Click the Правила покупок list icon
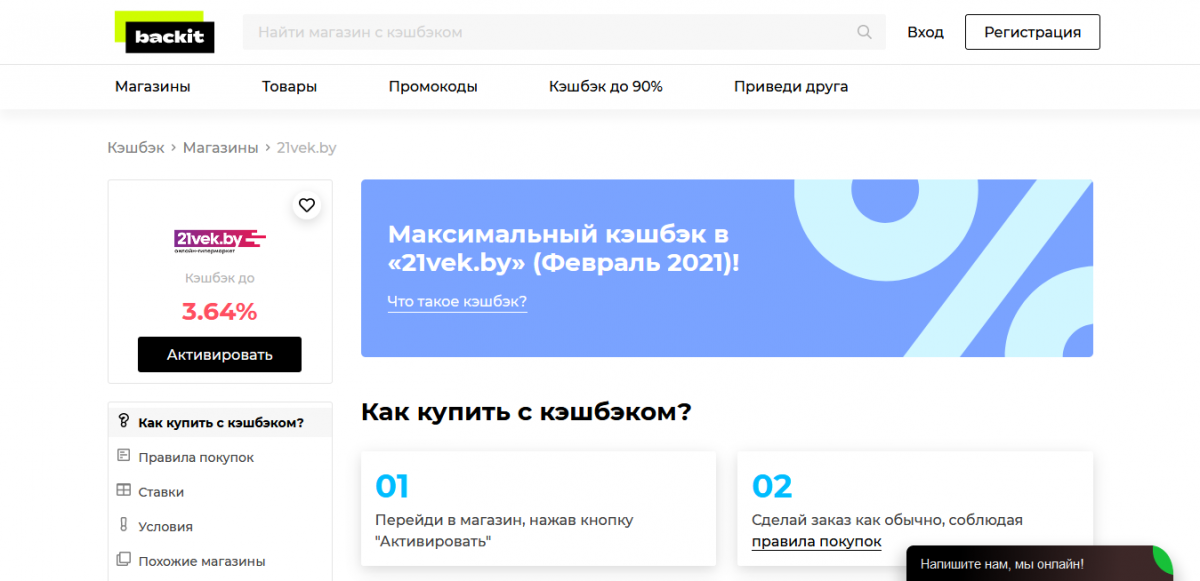This screenshot has width=1200, height=581. click(123, 456)
